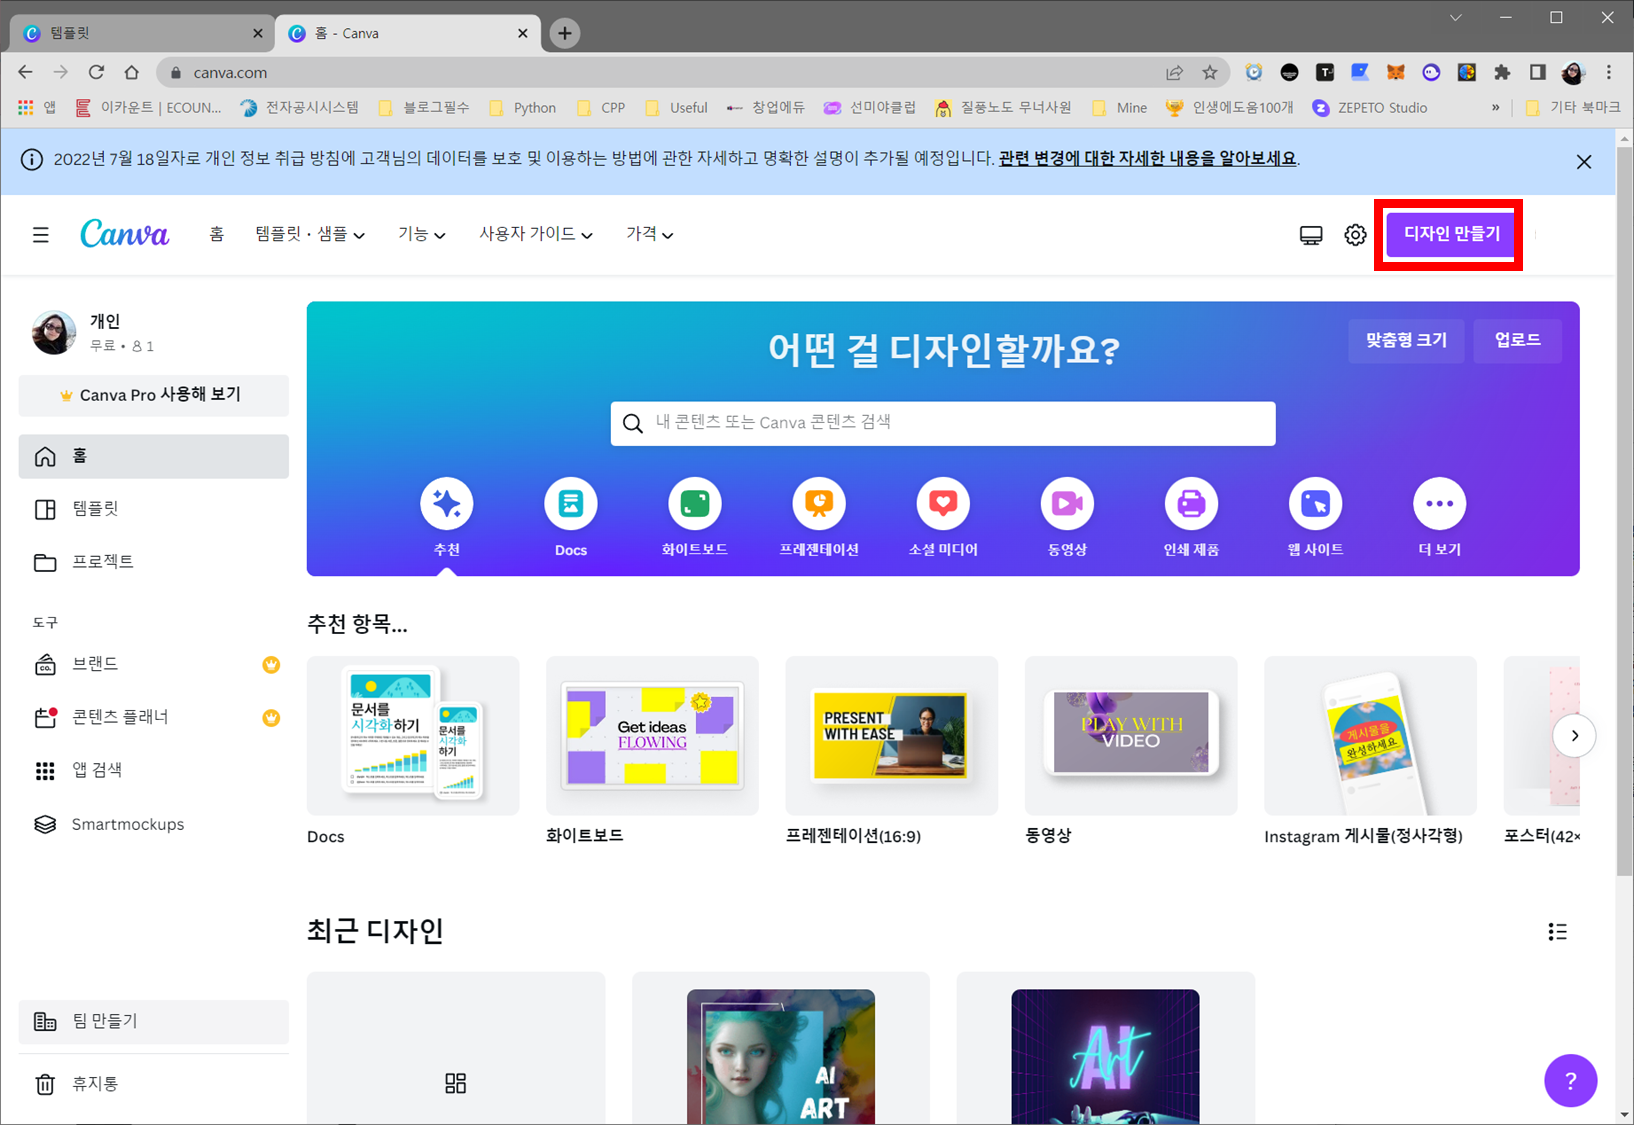Select the Docs category icon

coord(571,504)
